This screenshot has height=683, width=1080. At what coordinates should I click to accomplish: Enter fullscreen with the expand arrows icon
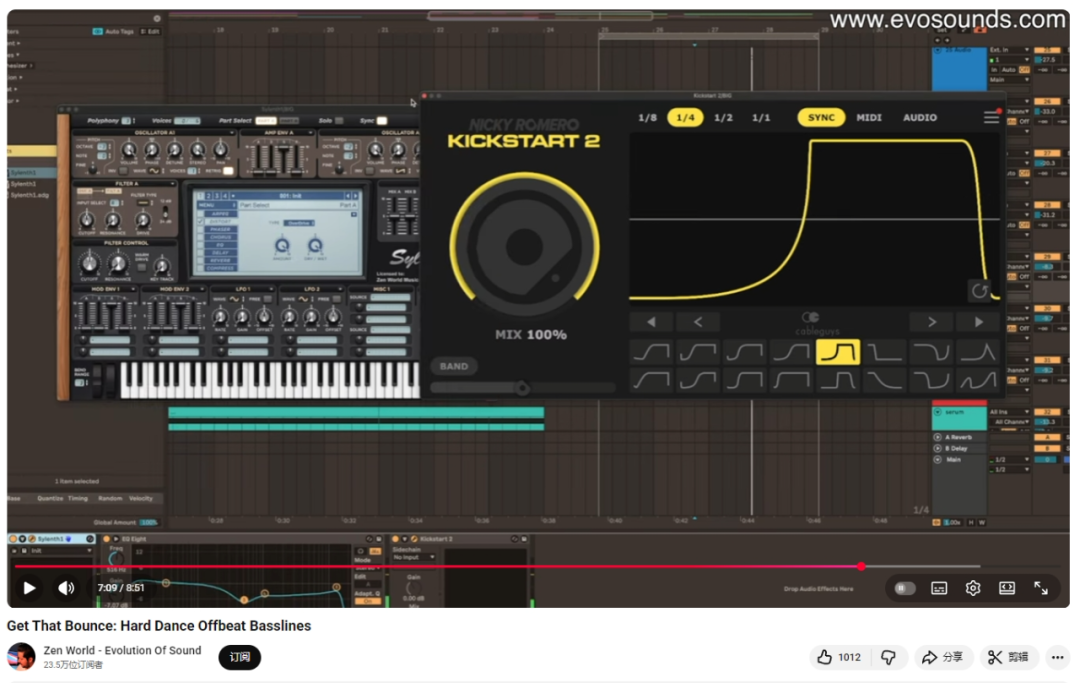[x=1041, y=588]
